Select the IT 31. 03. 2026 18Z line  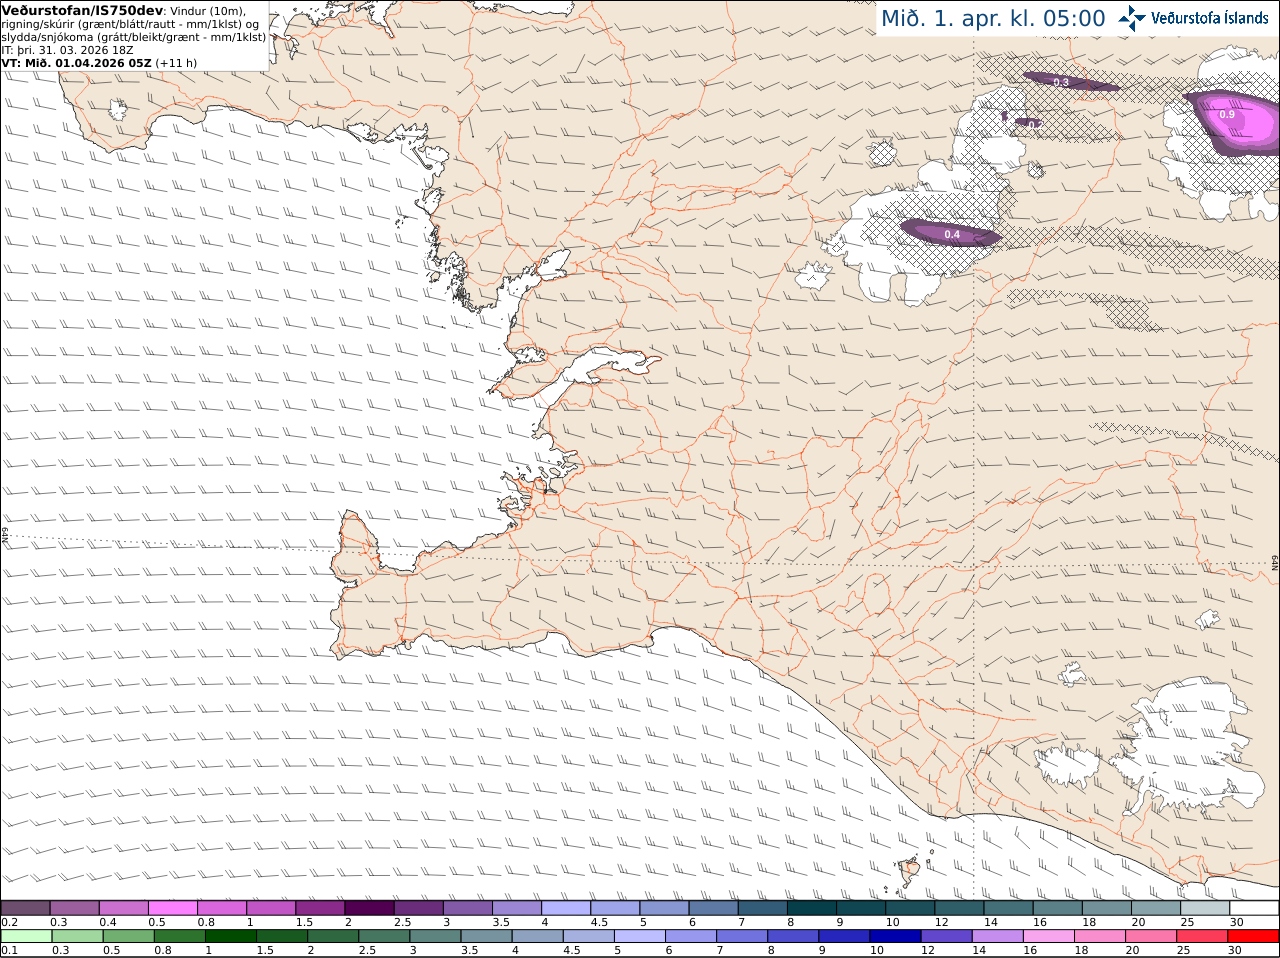point(68,50)
